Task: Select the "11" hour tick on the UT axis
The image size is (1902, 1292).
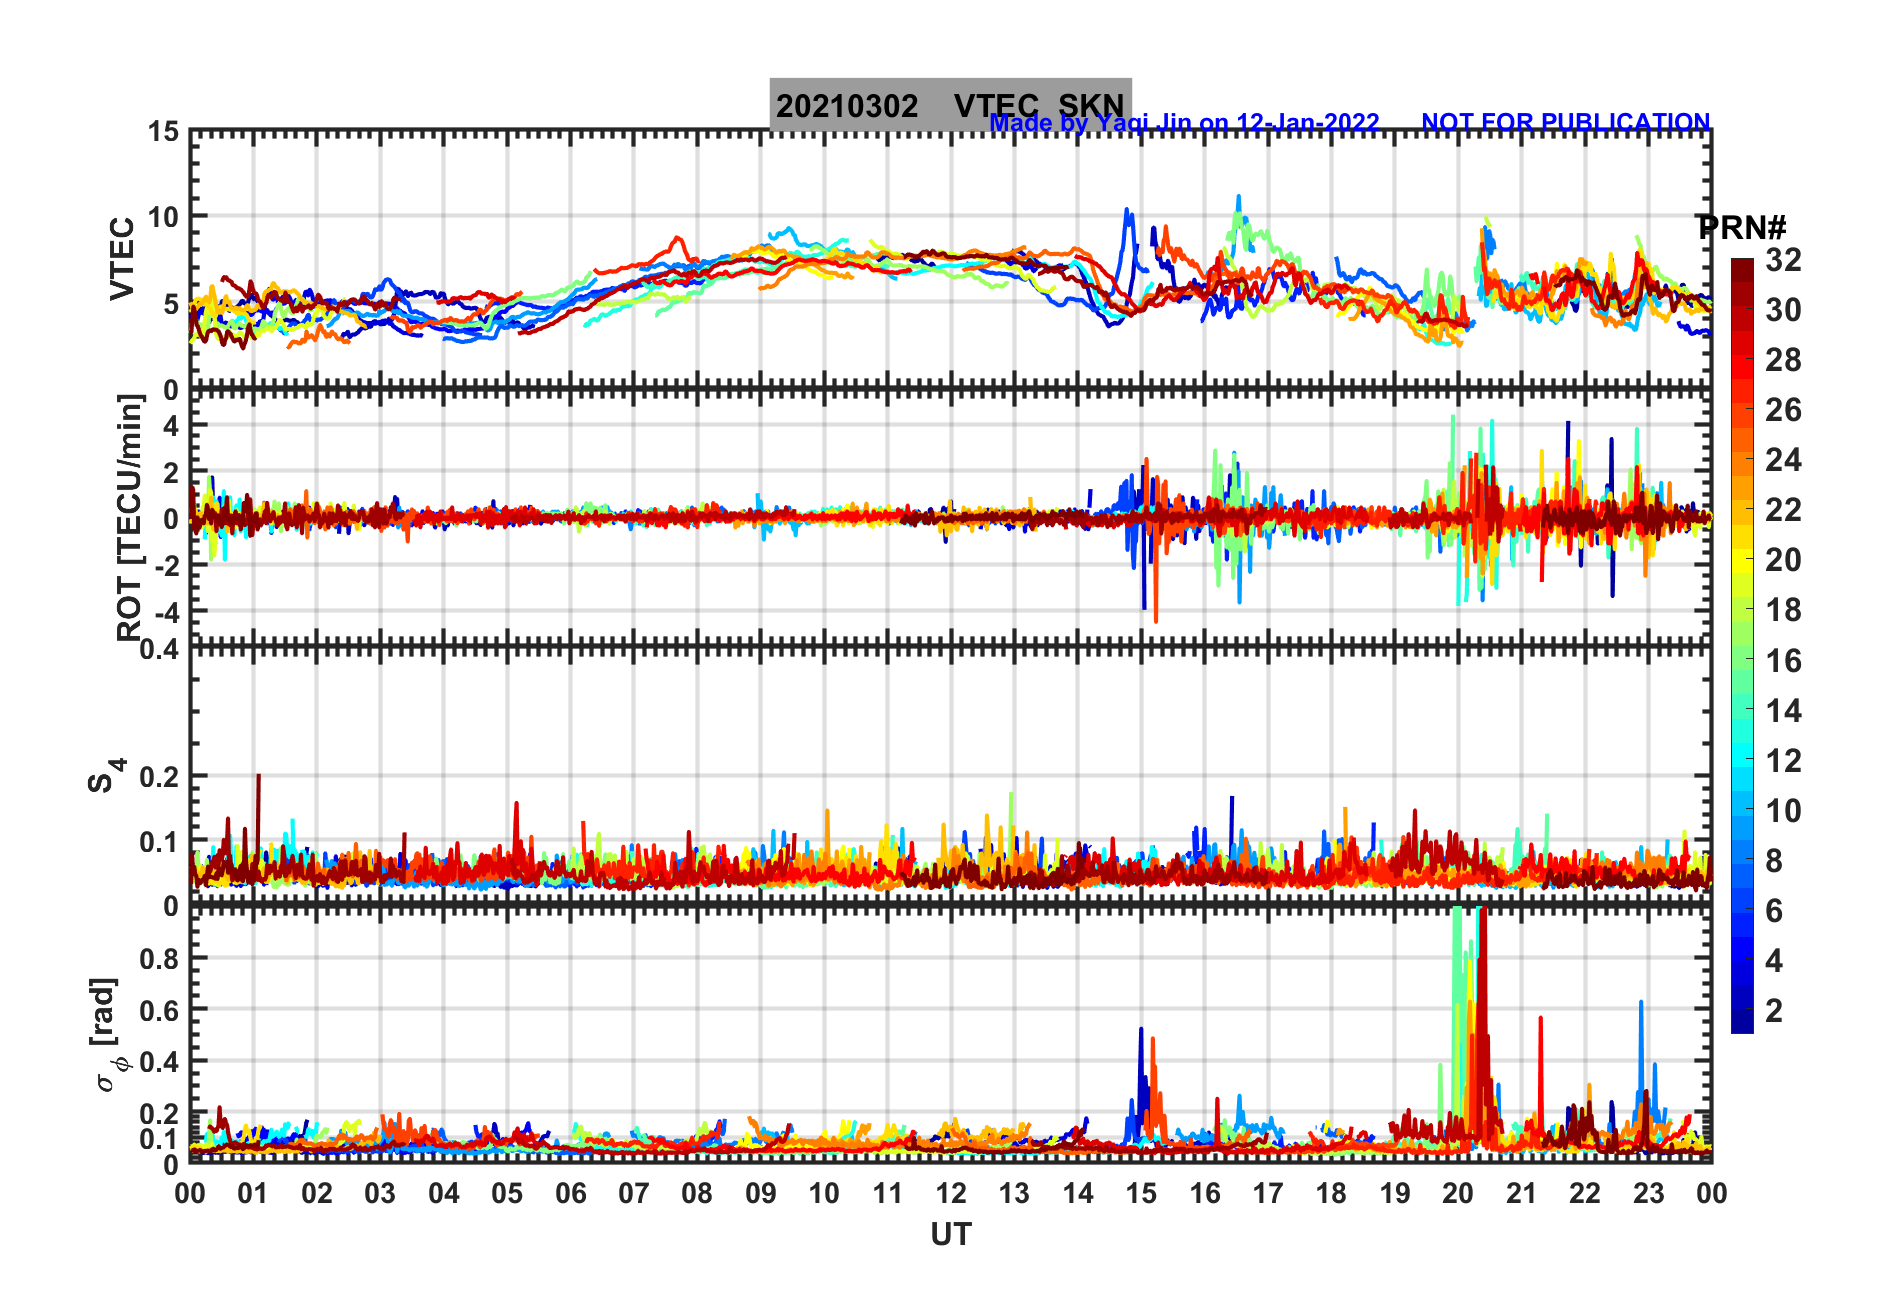Action: click(x=888, y=1193)
